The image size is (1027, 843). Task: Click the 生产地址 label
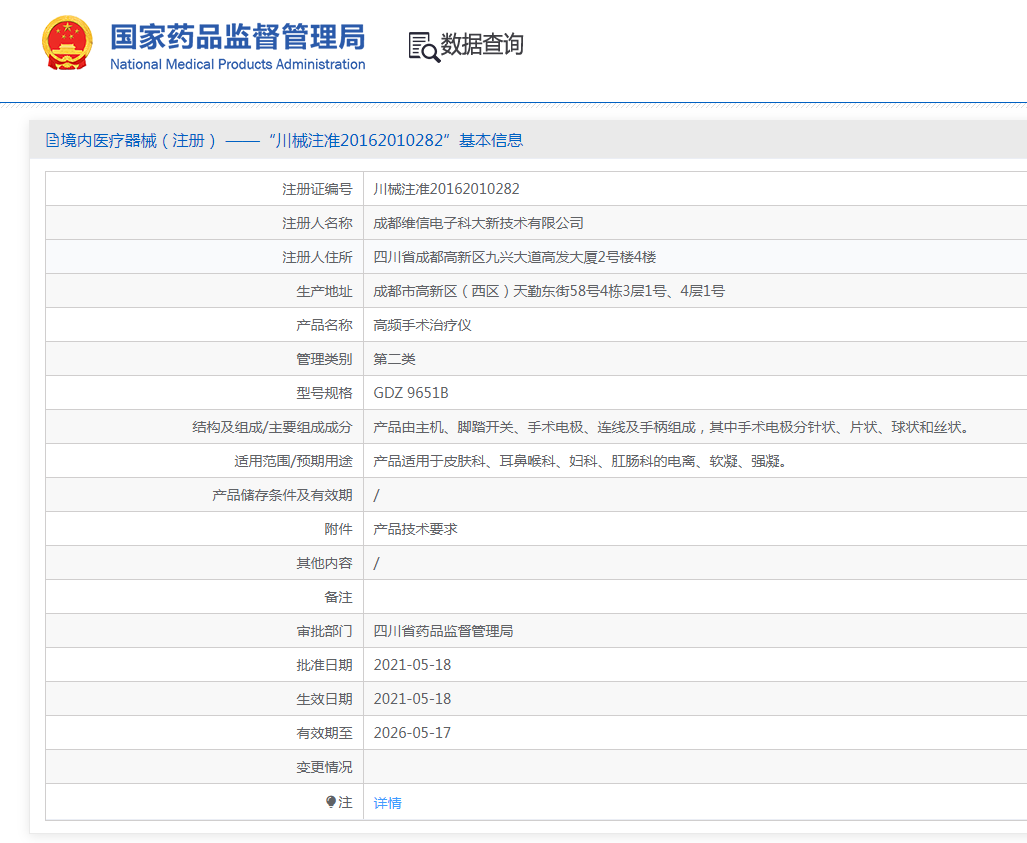point(324,291)
